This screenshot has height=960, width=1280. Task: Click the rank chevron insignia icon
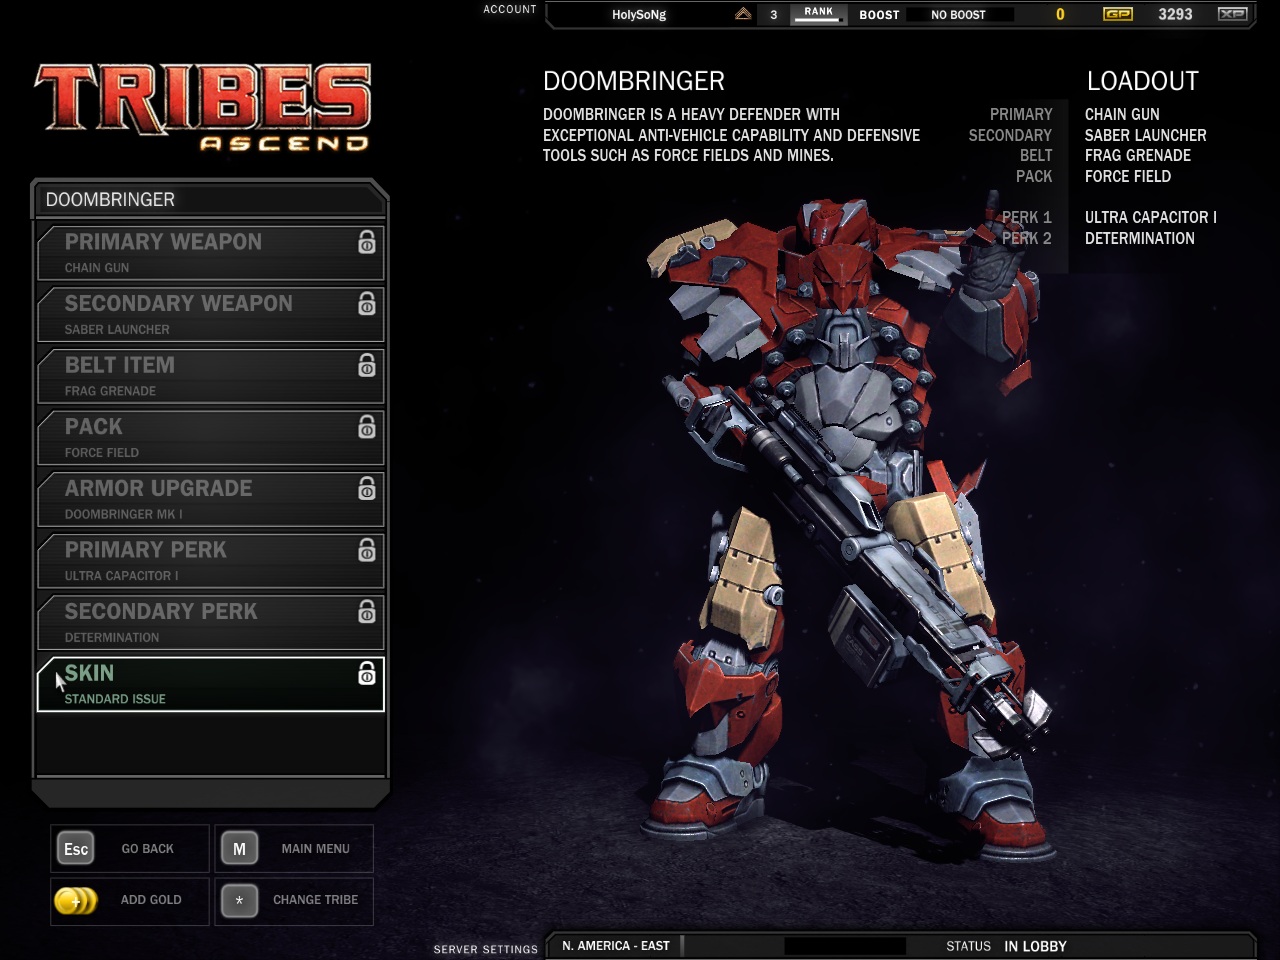tap(743, 14)
